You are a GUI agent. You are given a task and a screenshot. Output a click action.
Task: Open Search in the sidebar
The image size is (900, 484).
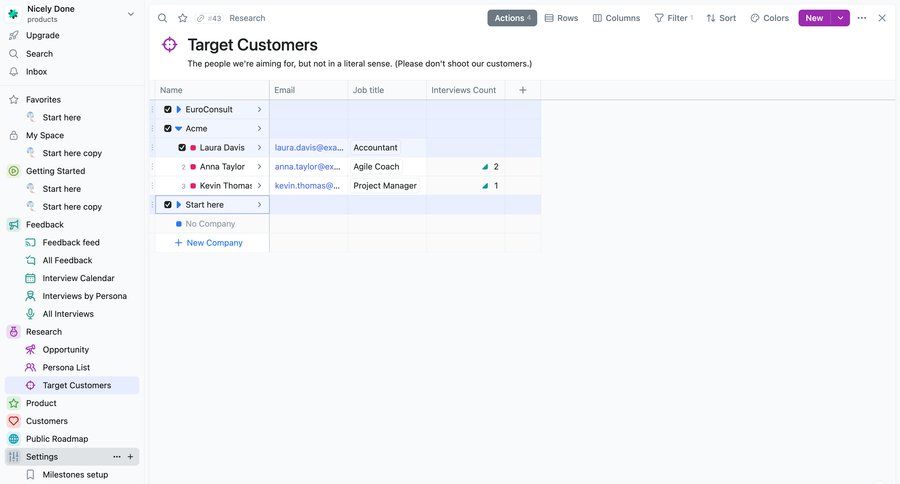click(39, 54)
